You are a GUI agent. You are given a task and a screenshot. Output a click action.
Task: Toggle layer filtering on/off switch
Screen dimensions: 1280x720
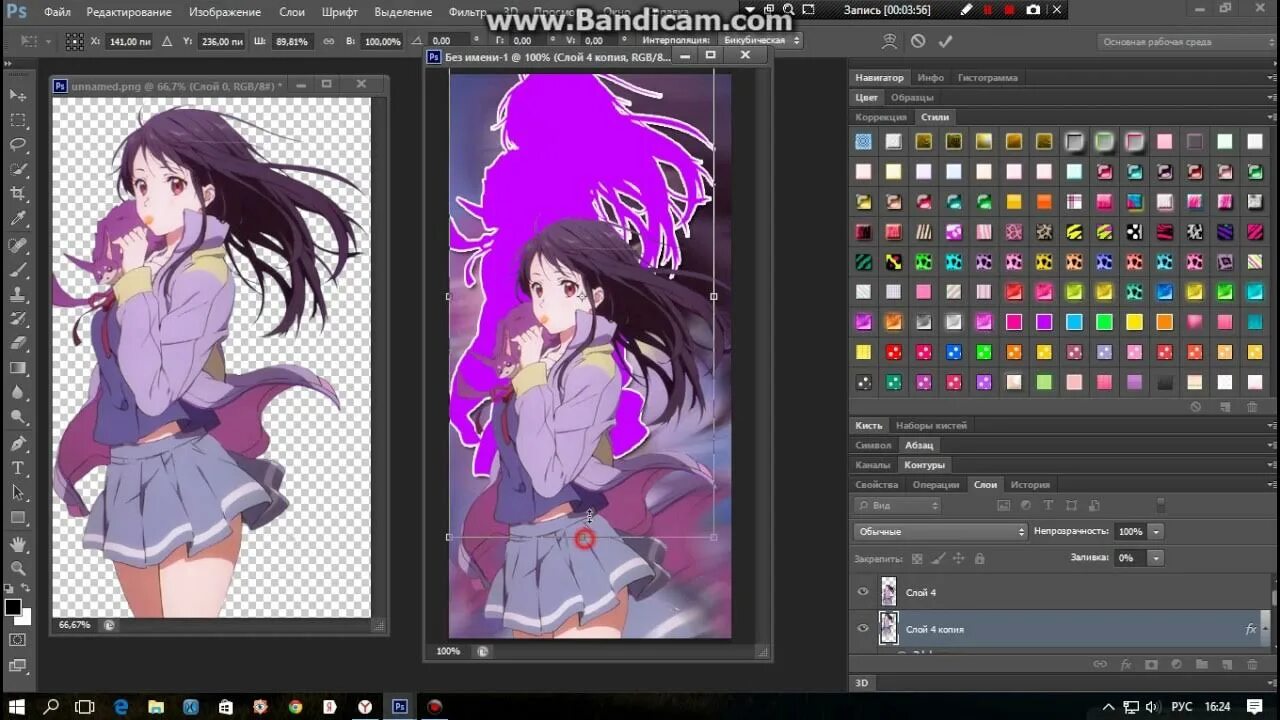click(x=1161, y=506)
